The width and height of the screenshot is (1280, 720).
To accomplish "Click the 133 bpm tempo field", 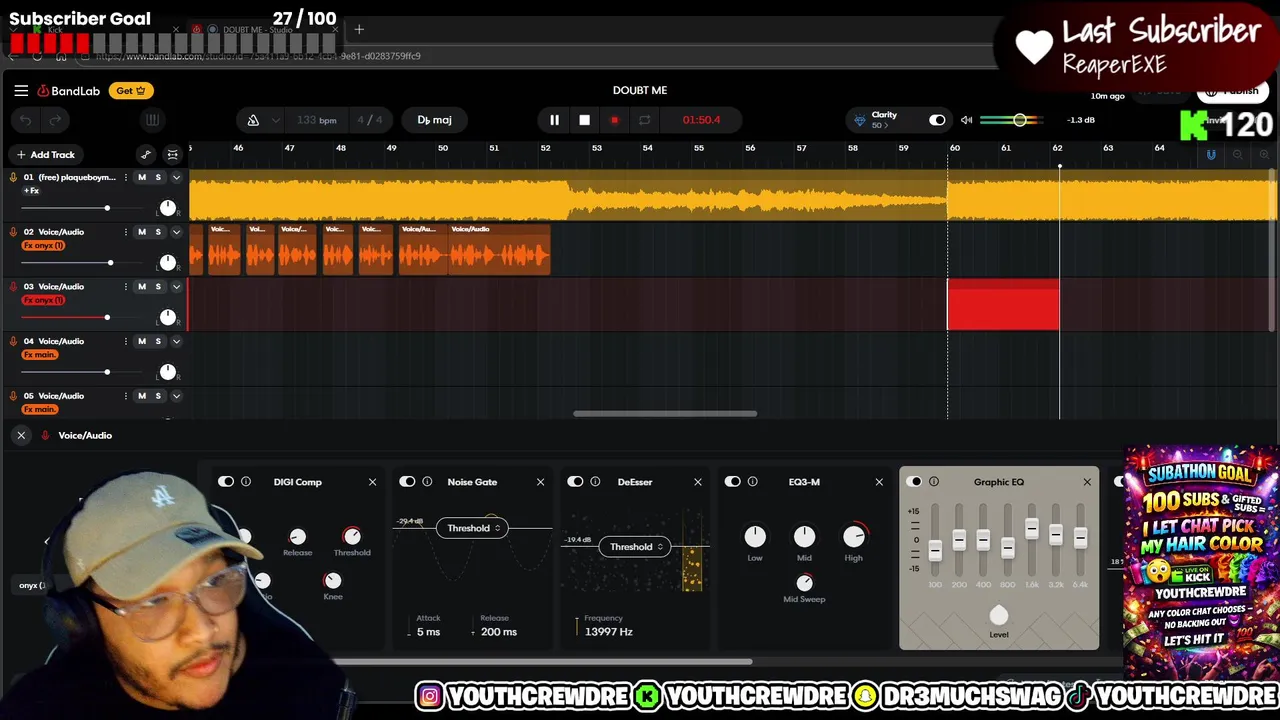I will [x=317, y=120].
